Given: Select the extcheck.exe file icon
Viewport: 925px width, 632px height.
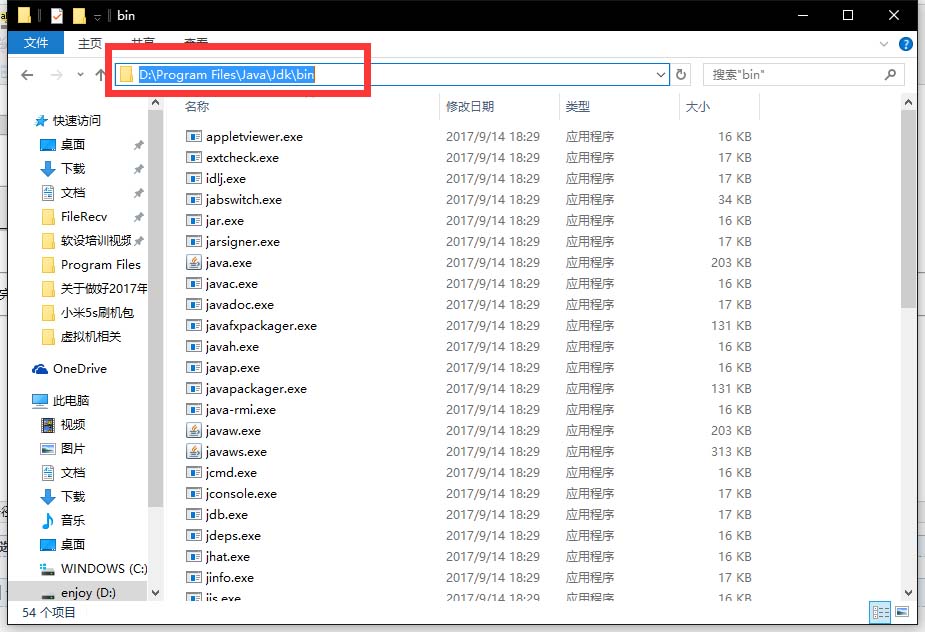Looking at the screenshot, I should coord(193,158).
